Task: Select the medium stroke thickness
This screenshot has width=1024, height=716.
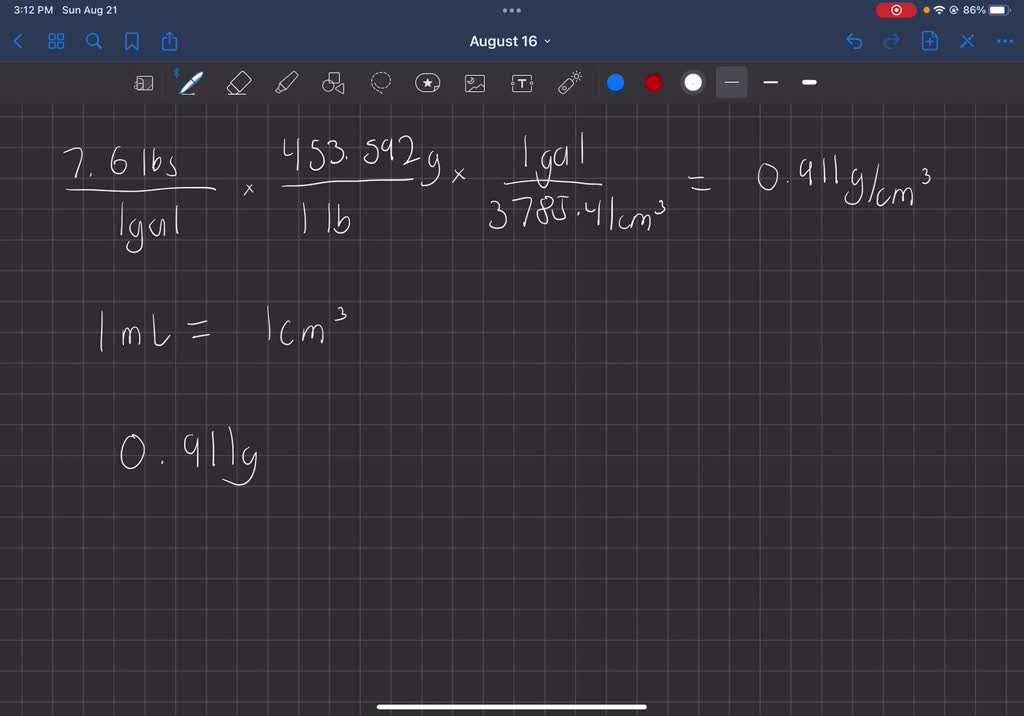Action: coord(770,83)
